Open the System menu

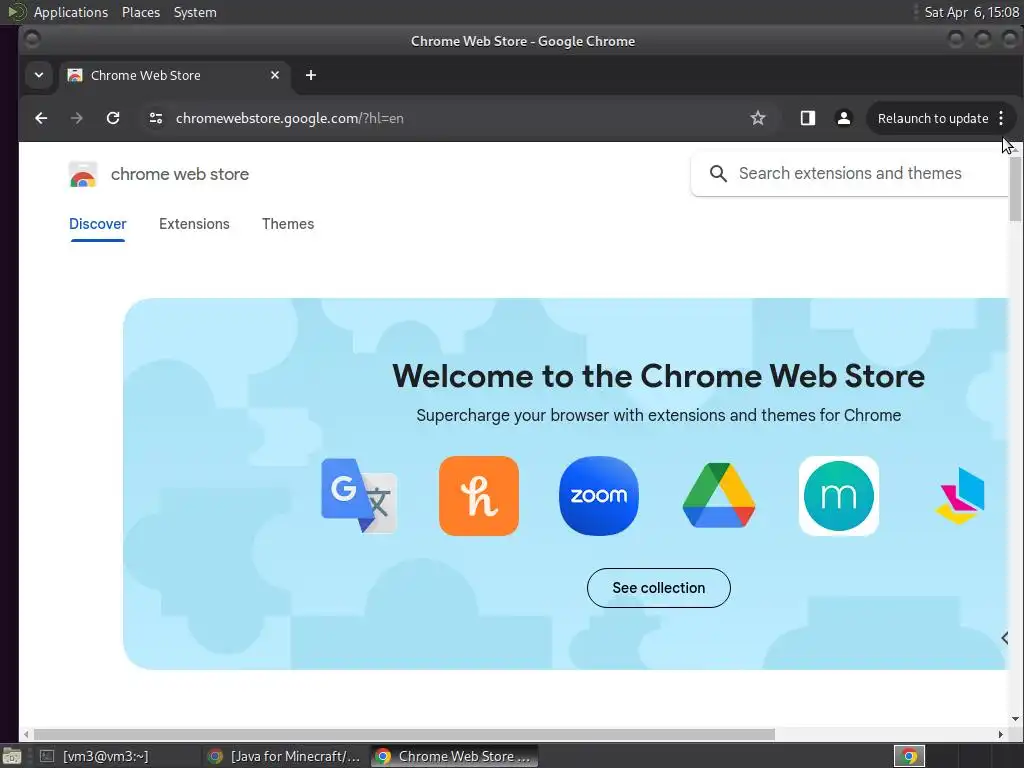(195, 12)
